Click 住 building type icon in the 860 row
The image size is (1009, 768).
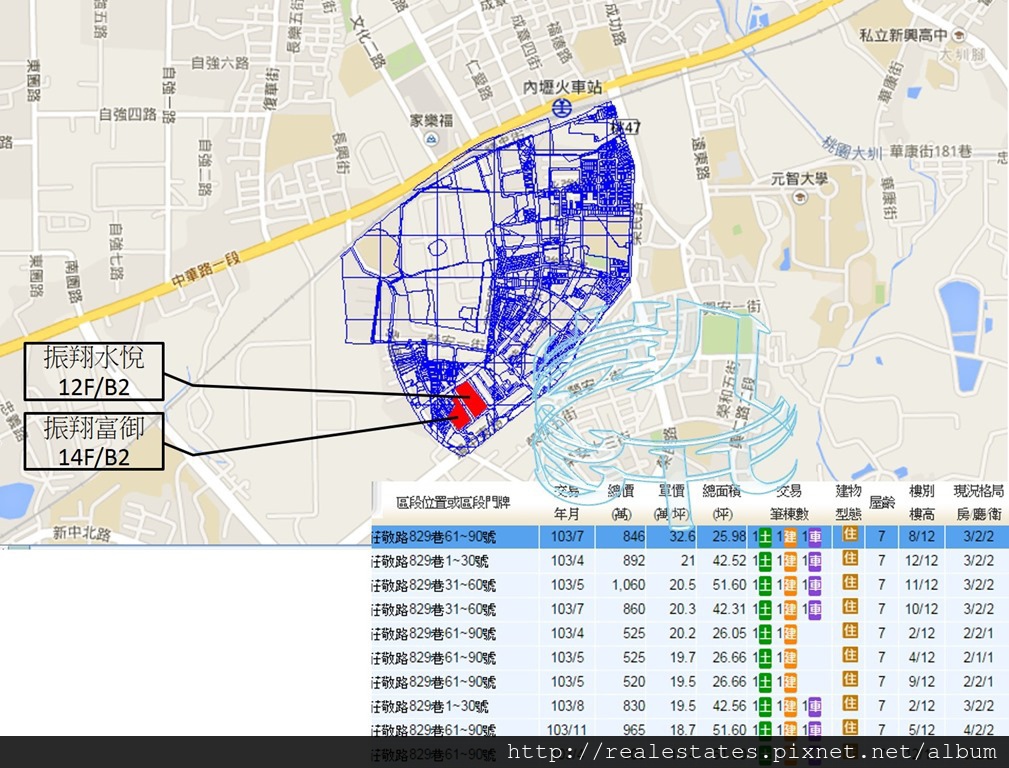tap(850, 608)
